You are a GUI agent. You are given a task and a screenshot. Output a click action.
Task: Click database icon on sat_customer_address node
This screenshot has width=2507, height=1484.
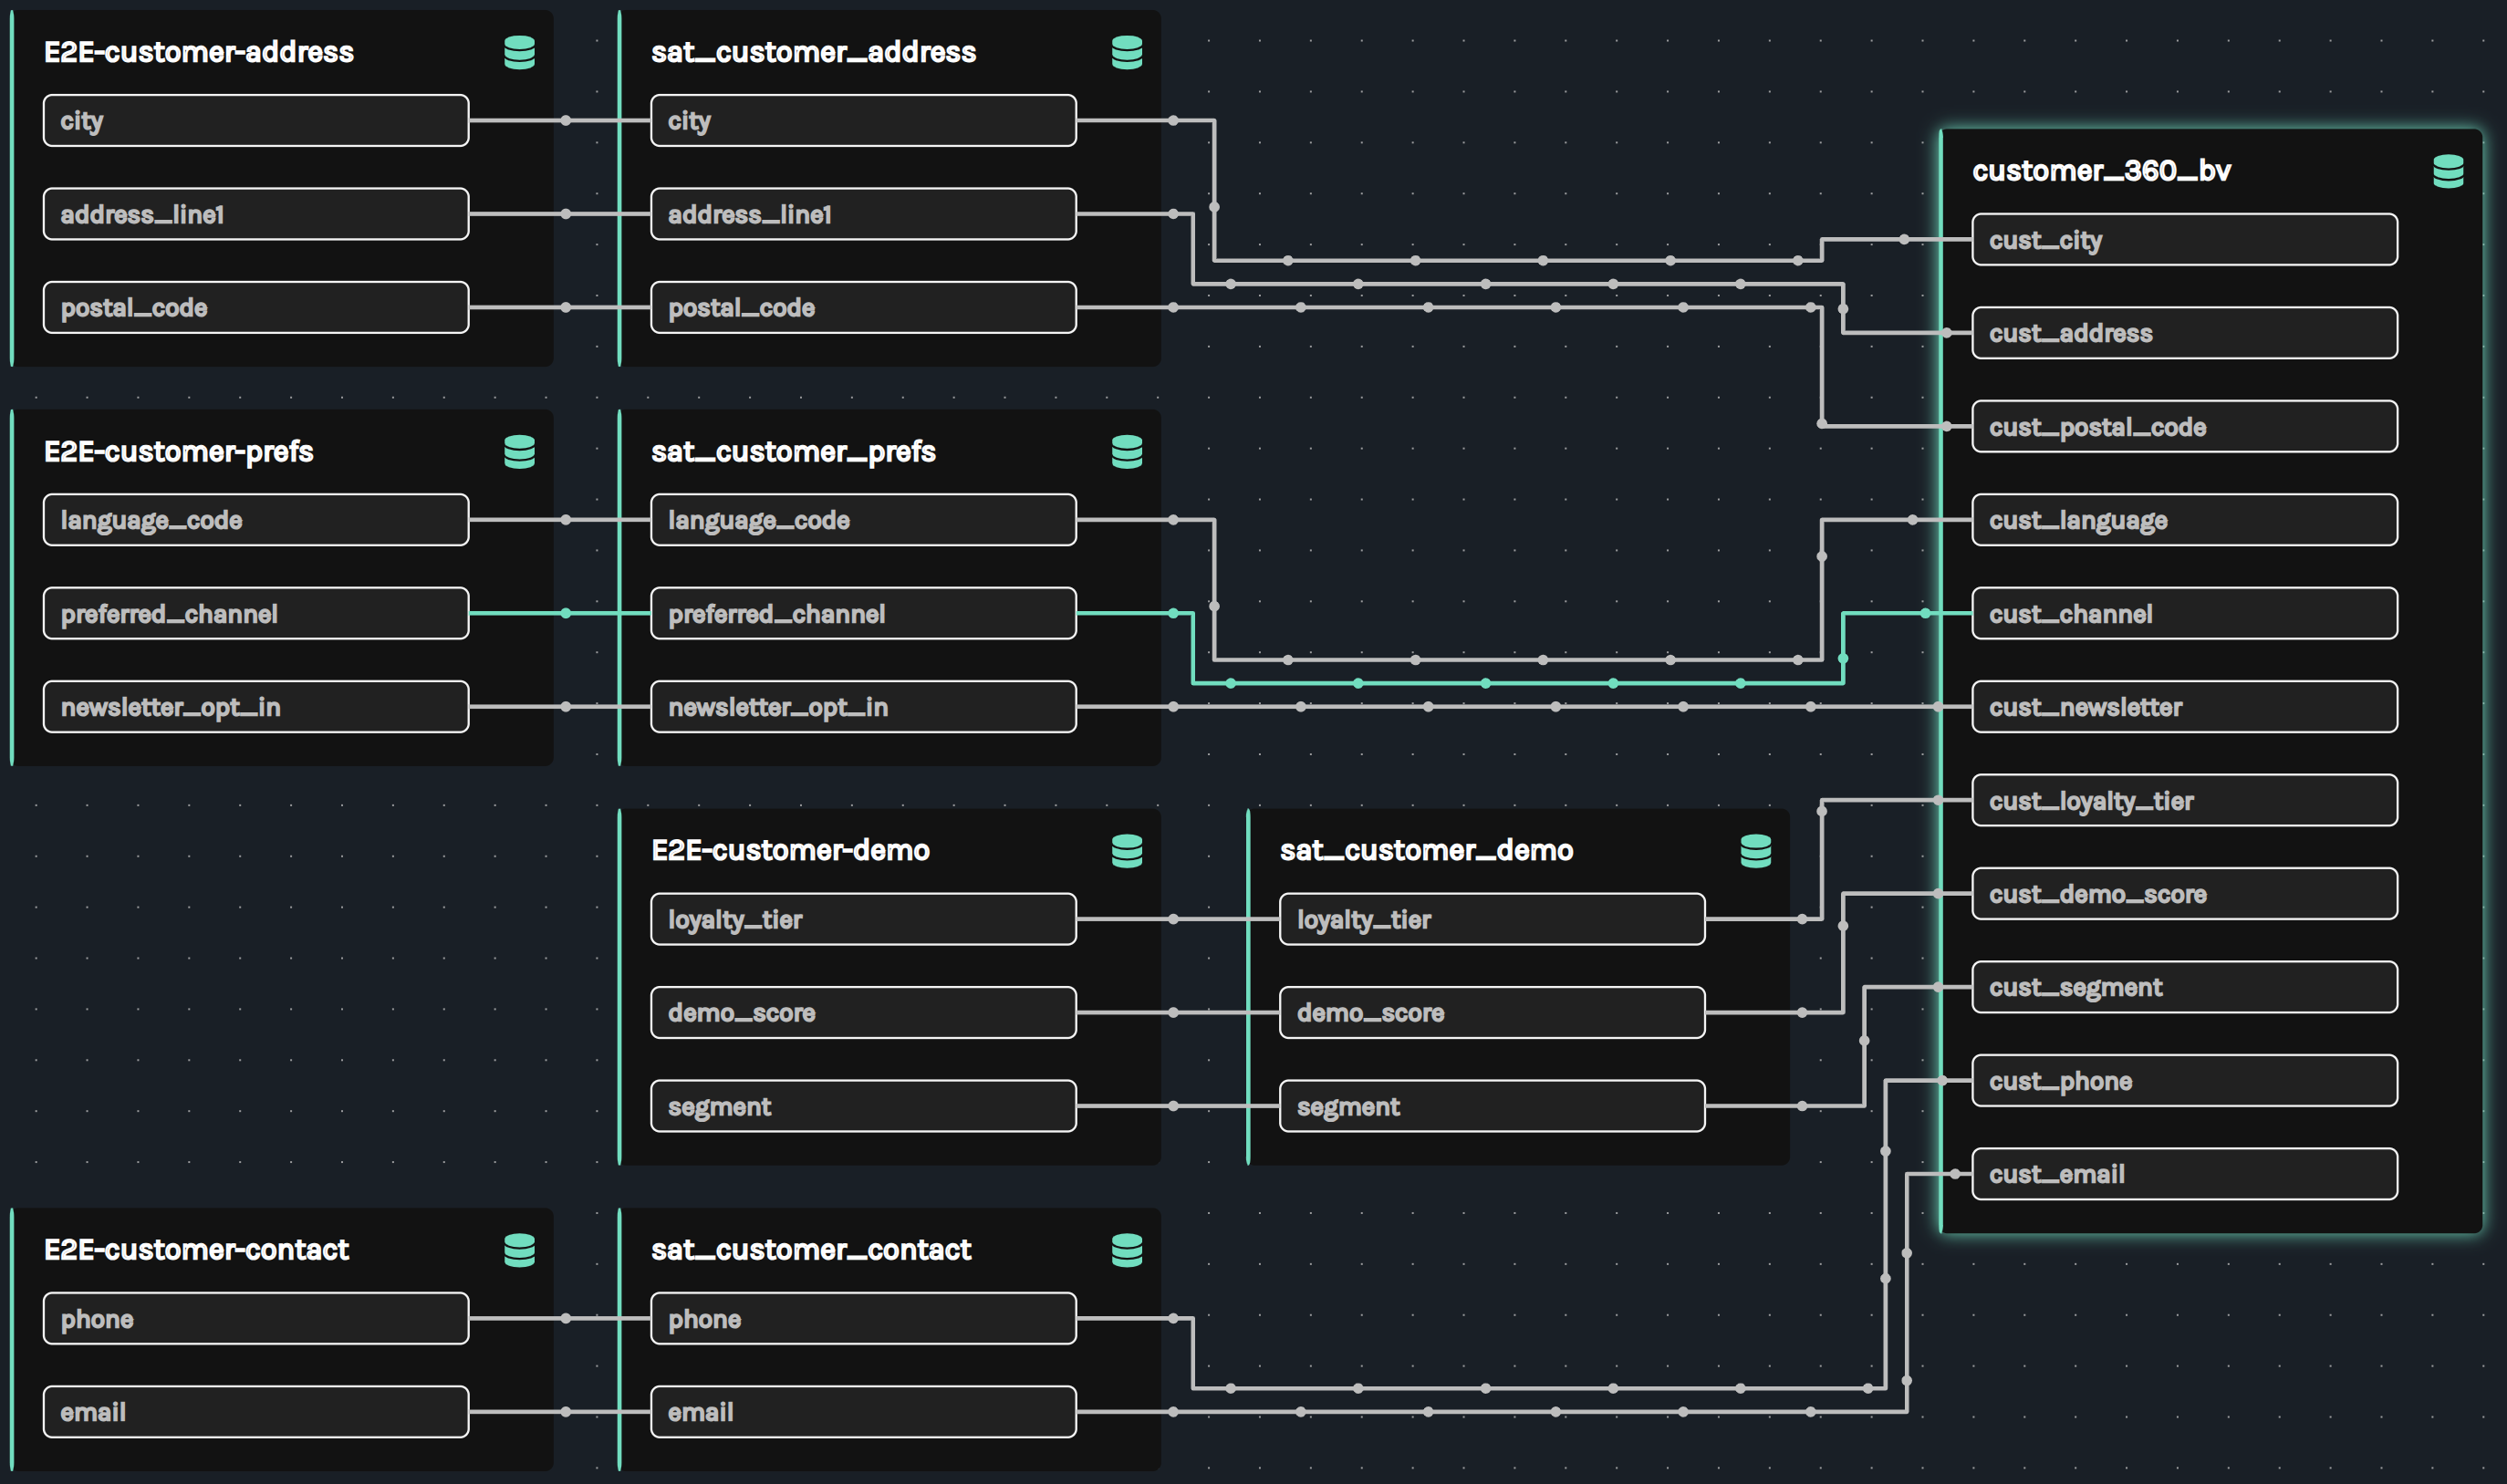(x=1127, y=52)
